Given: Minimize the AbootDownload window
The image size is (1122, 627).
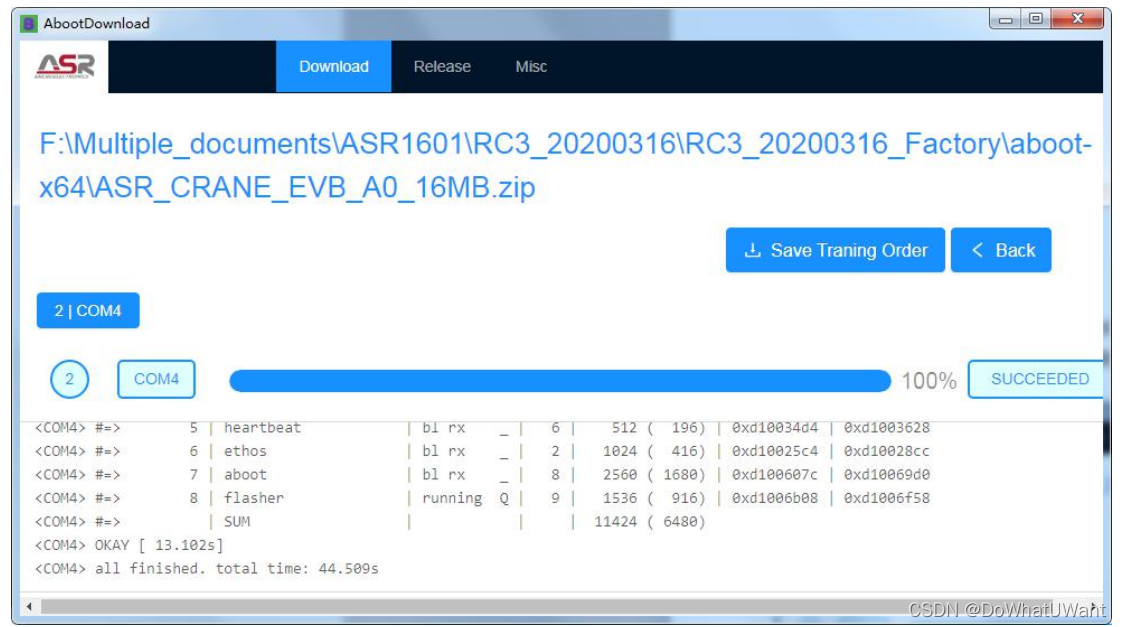Looking at the screenshot, I should (x=1005, y=19).
